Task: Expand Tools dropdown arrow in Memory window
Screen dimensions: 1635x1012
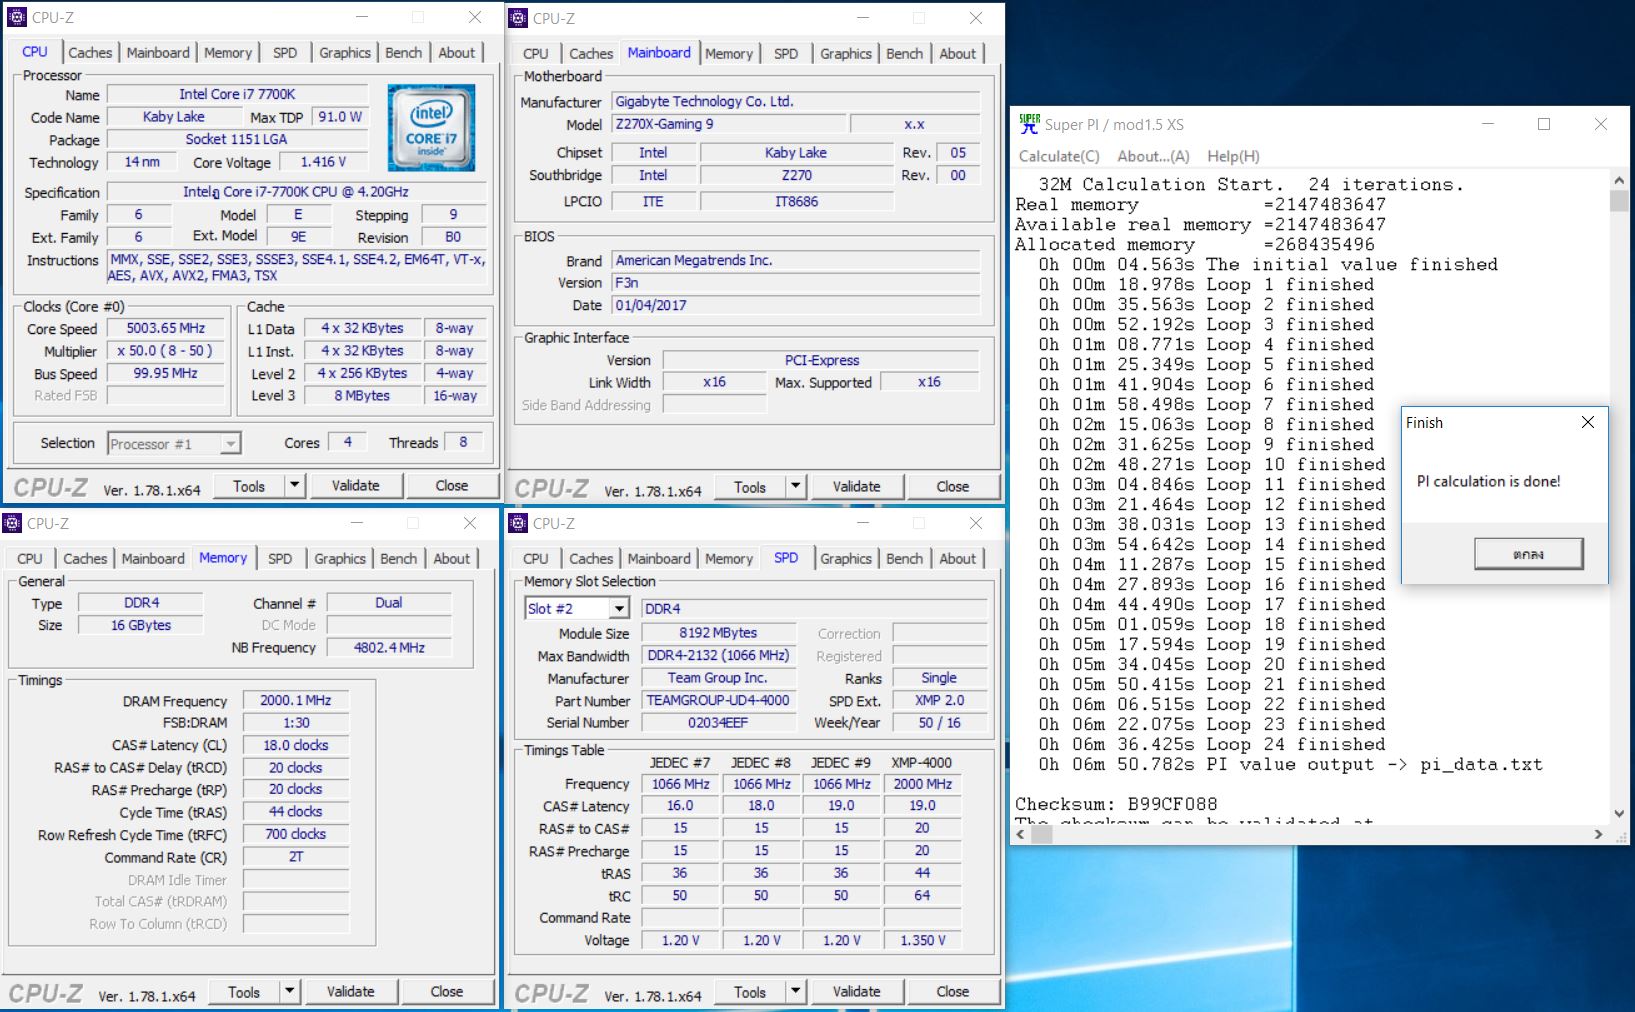Action: coord(289,992)
